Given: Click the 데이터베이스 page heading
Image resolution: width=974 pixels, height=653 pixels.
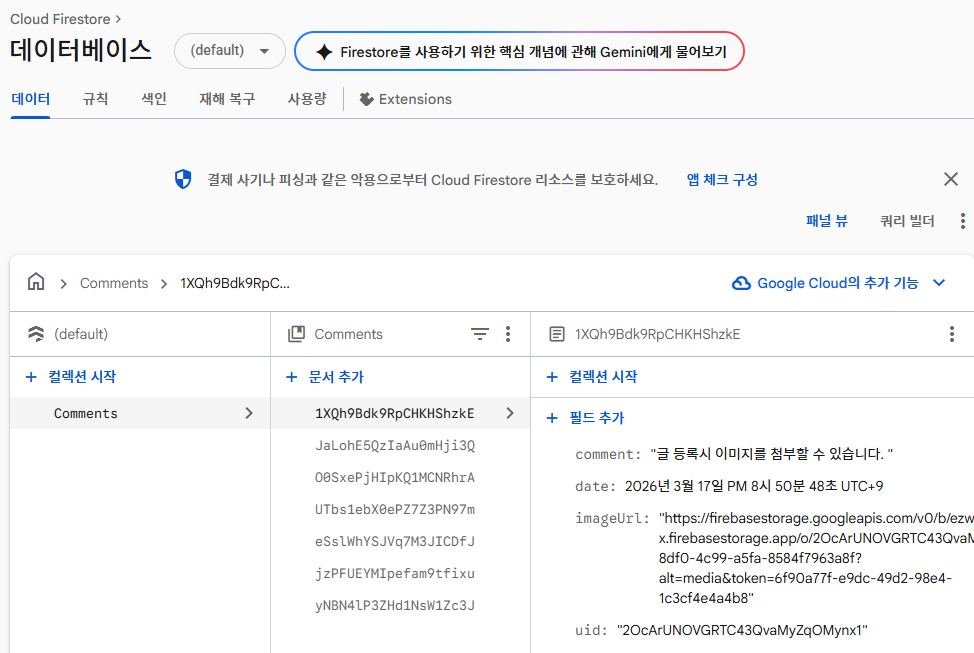Looking at the screenshot, I should (x=81, y=50).
